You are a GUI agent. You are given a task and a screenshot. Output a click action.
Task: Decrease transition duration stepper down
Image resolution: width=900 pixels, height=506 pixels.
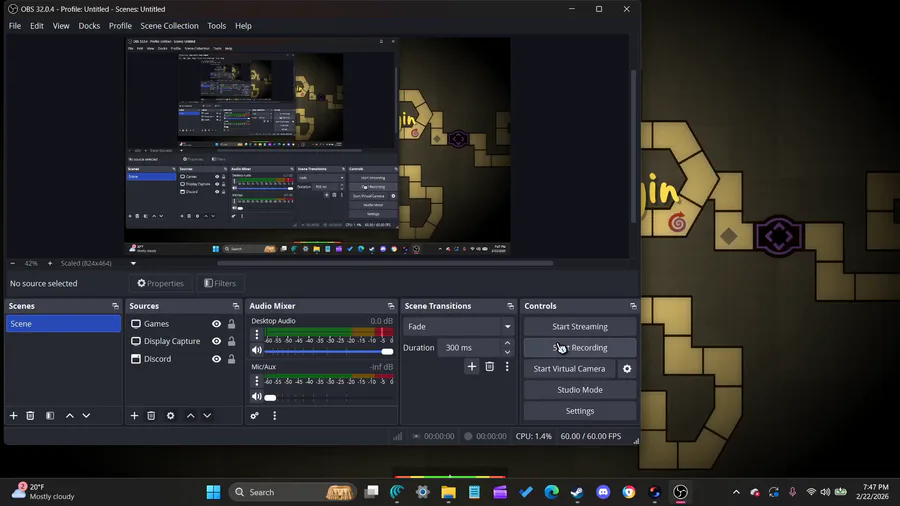coord(507,352)
